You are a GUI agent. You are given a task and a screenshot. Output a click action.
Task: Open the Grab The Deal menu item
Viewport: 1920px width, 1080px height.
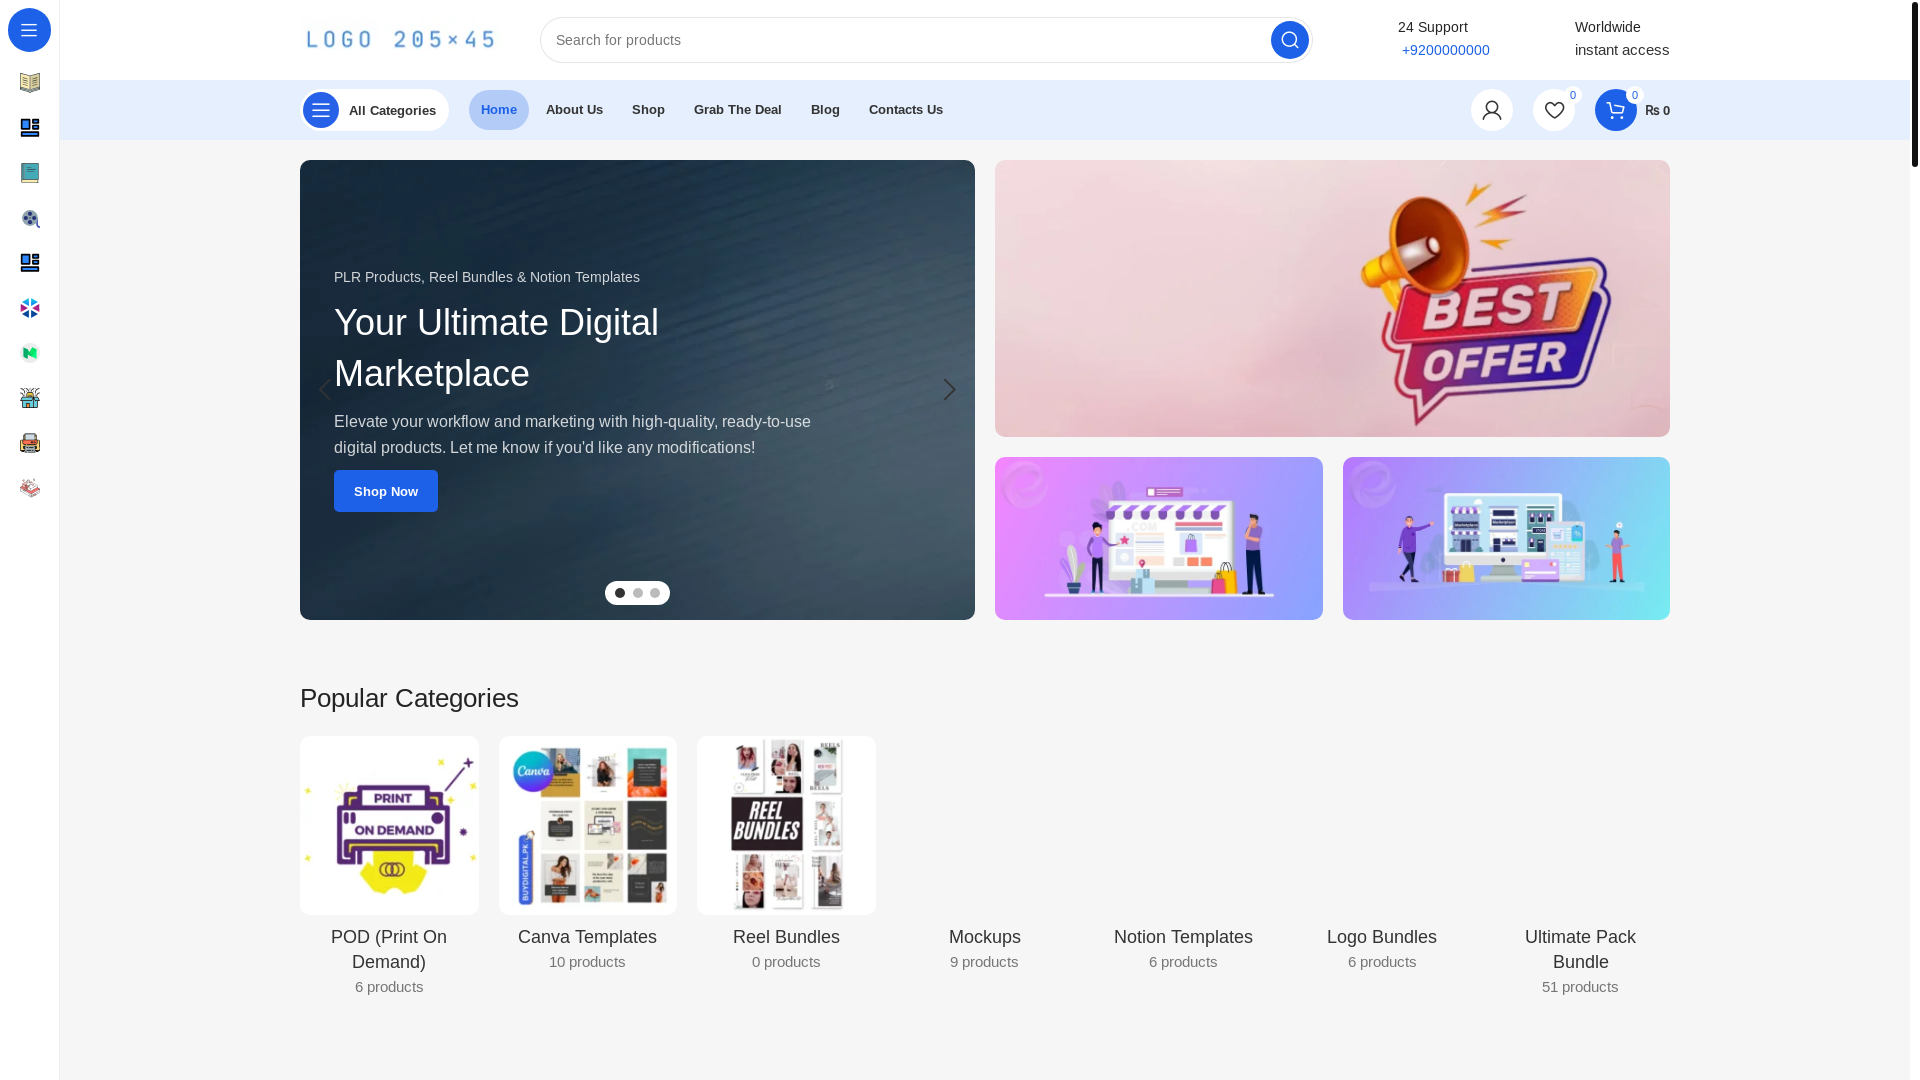738,110
